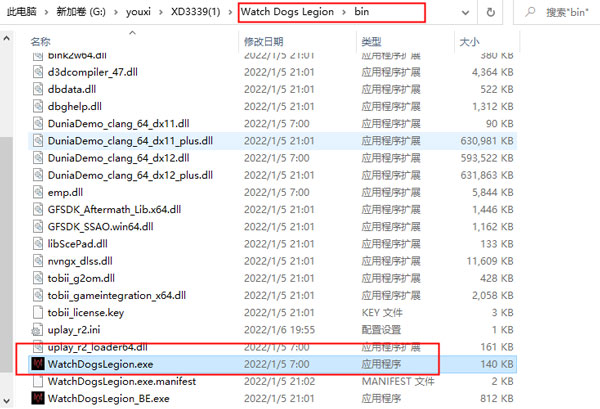Select the file named uplay_r2.ini
This screenshot has width=600, height=409.
pos(74,330)
